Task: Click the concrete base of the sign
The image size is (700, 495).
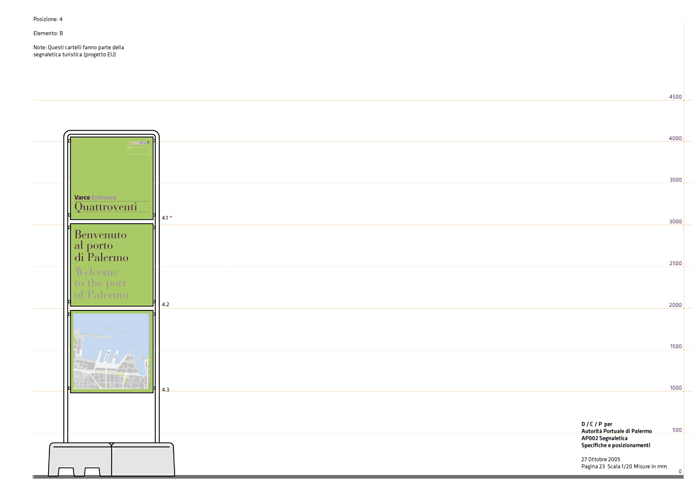Action: [x=111, y=460]
